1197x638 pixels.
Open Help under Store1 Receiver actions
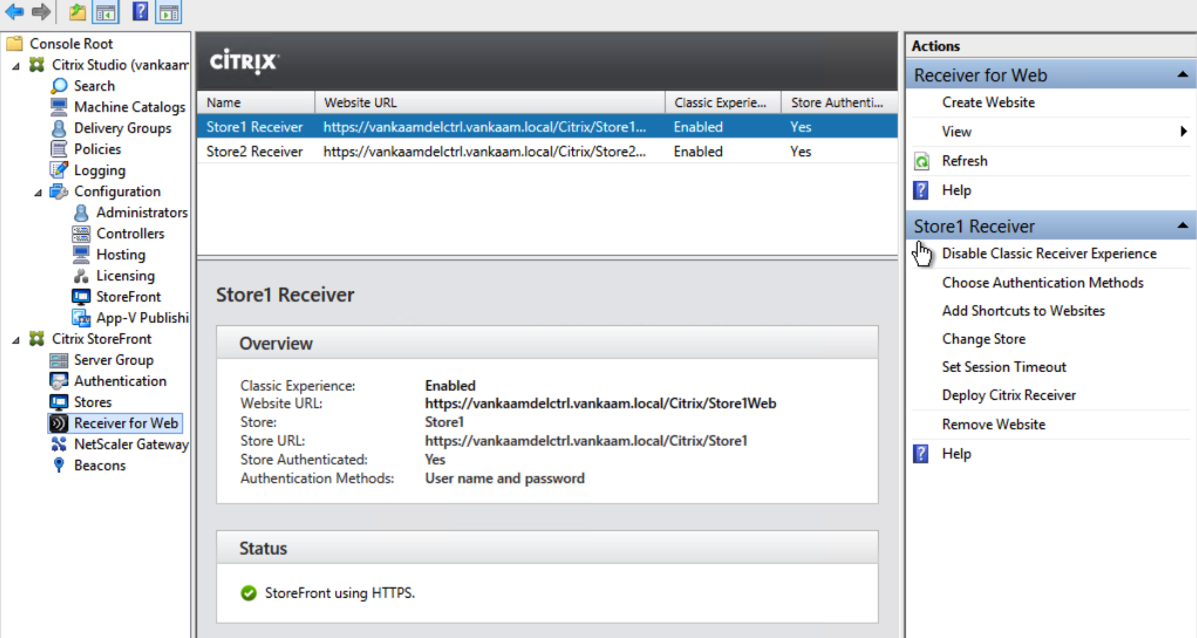tap(957, 454)
